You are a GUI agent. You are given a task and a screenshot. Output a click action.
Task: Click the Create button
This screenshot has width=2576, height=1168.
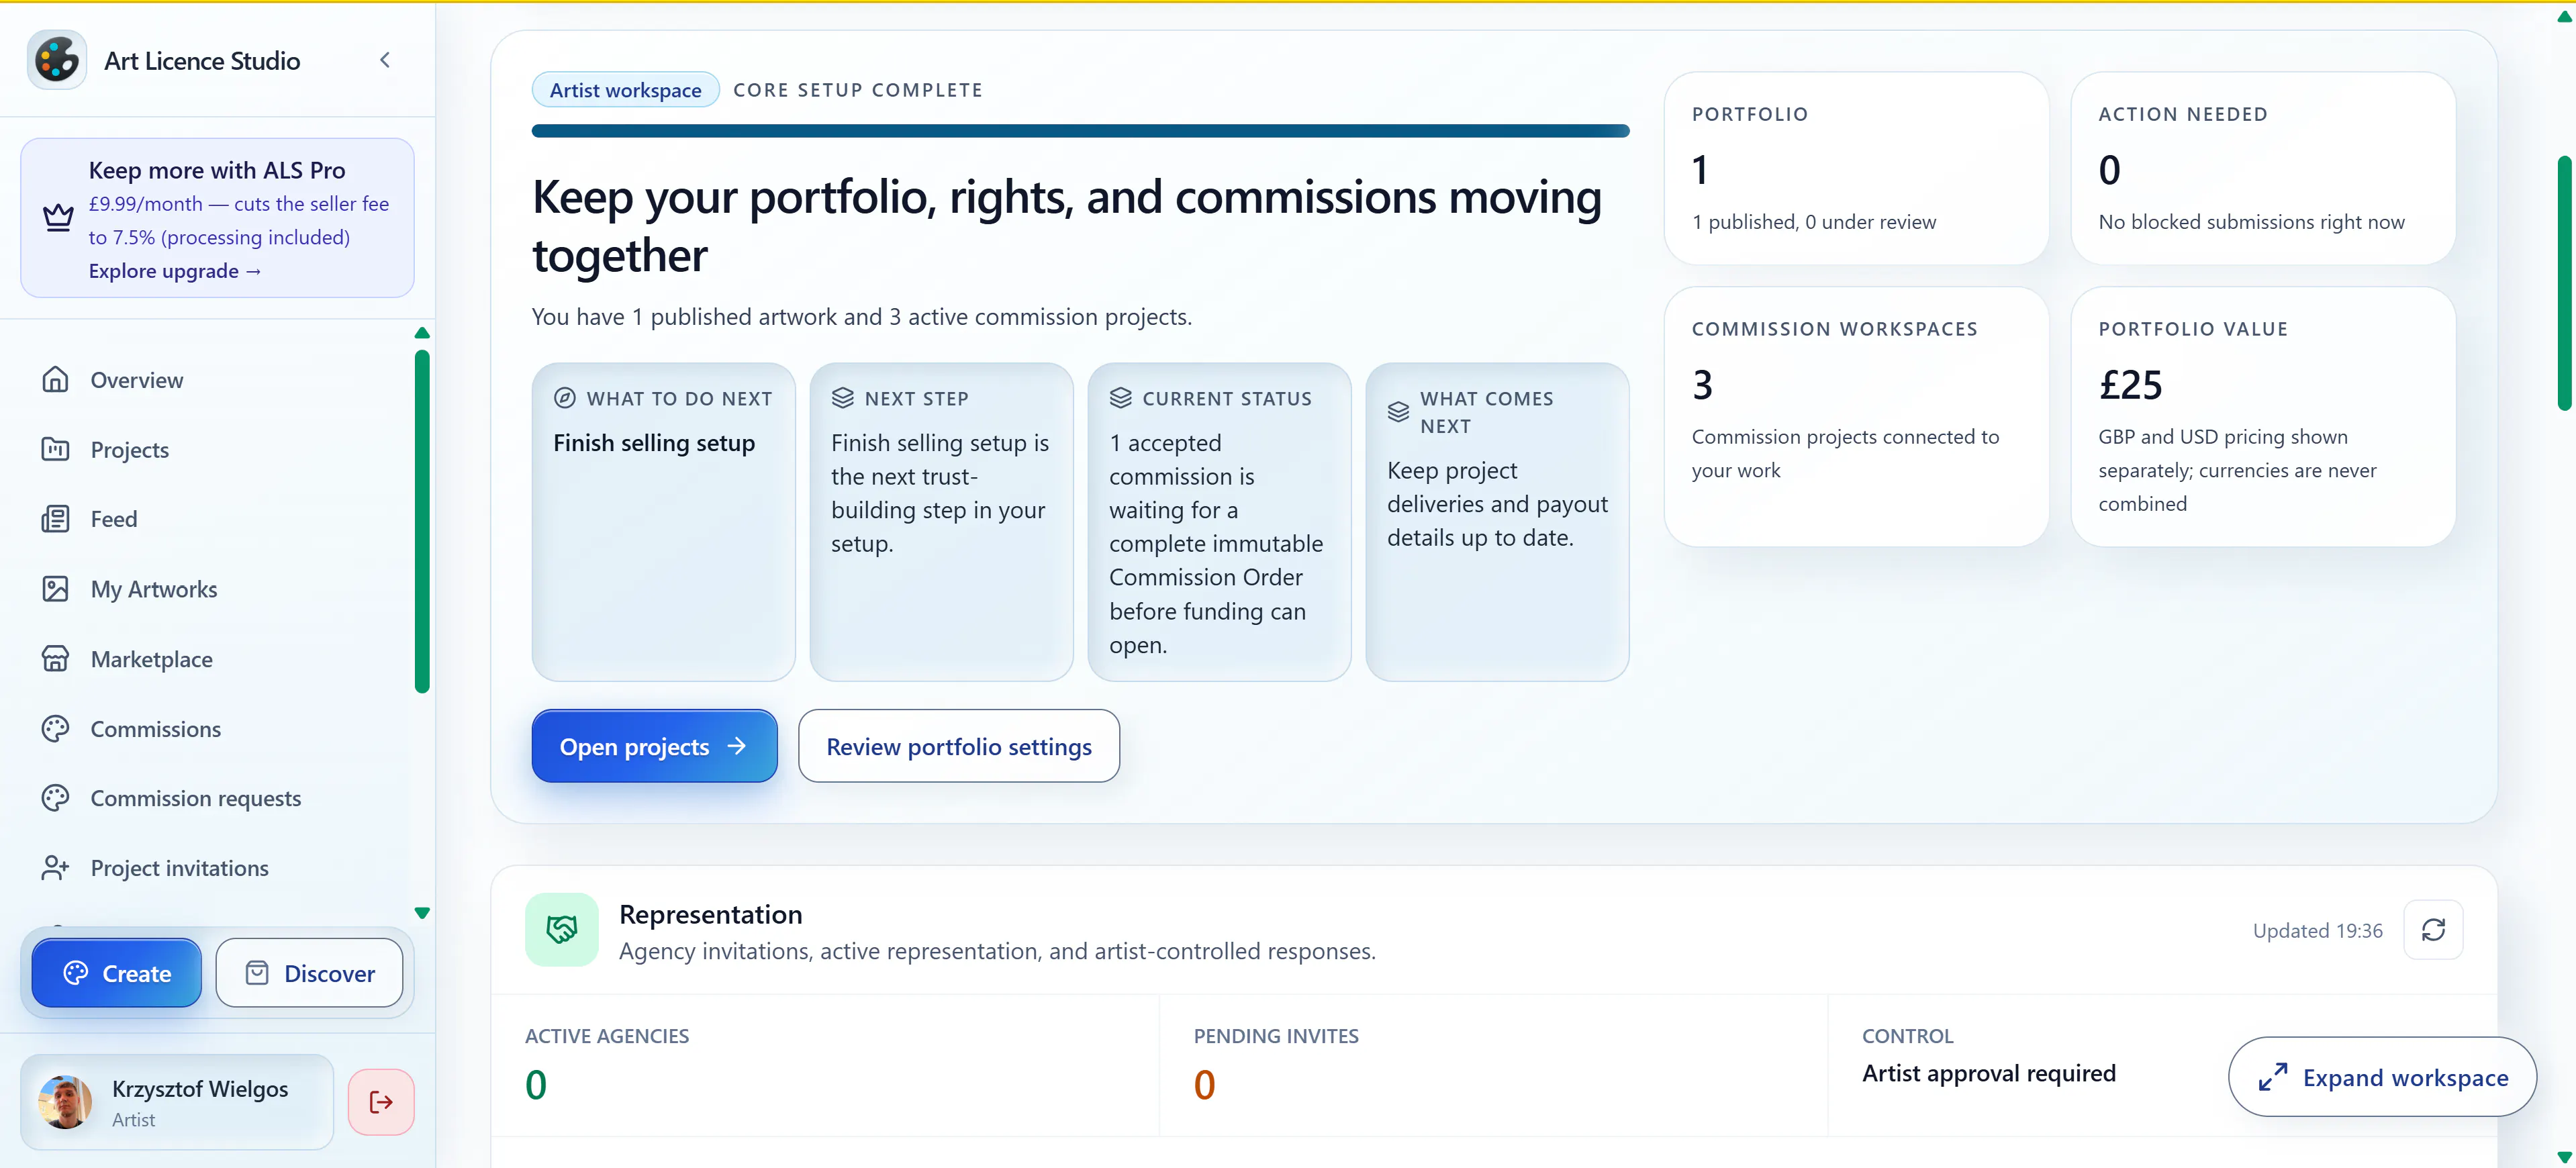coord(116,973)
